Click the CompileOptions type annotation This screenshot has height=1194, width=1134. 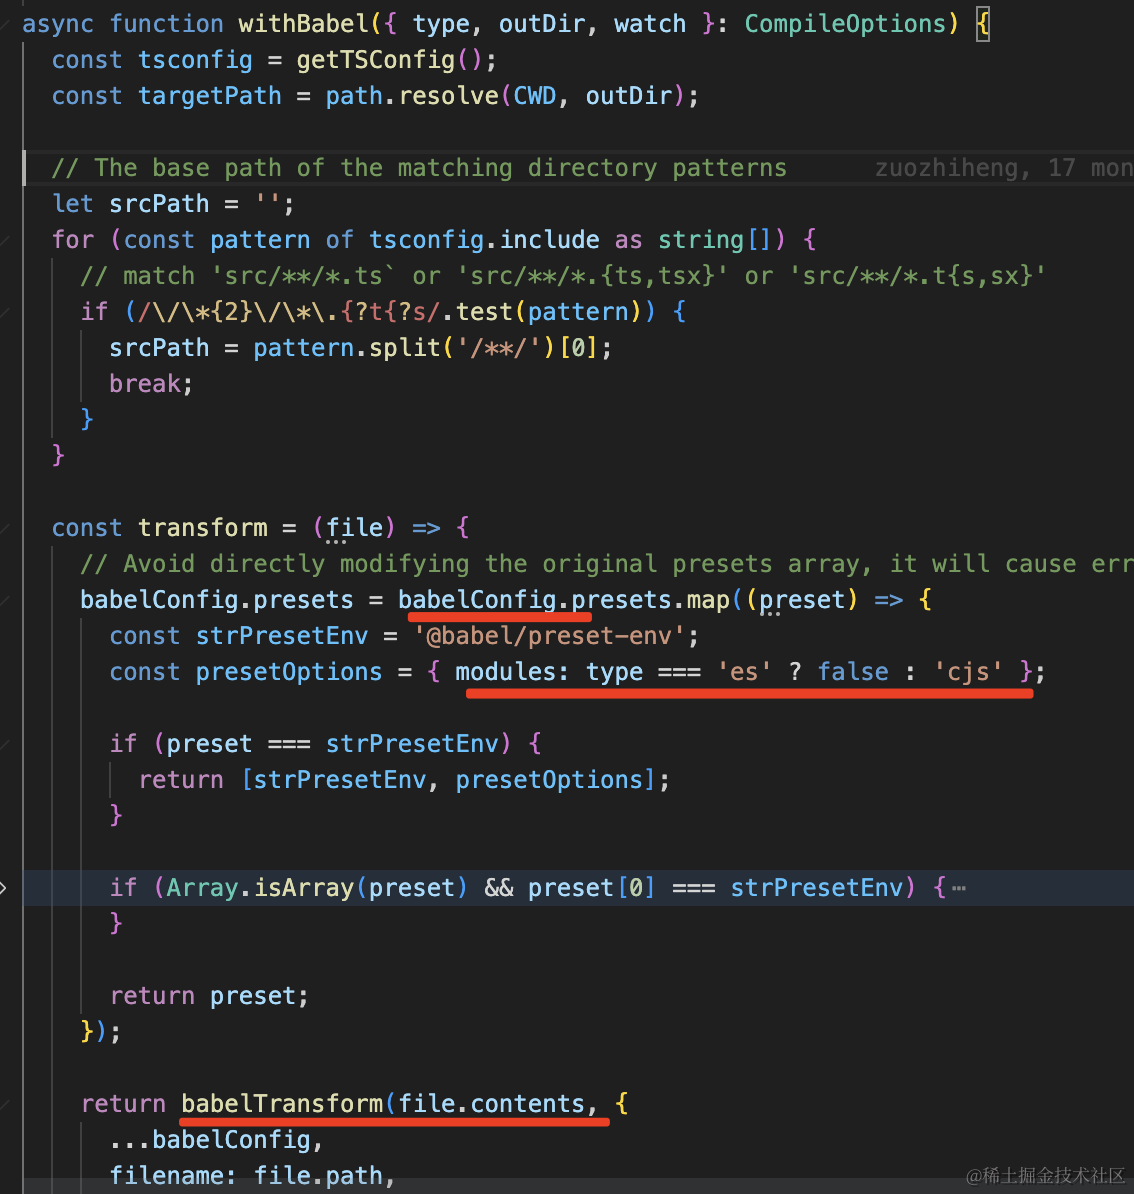(x=845, y=24)
